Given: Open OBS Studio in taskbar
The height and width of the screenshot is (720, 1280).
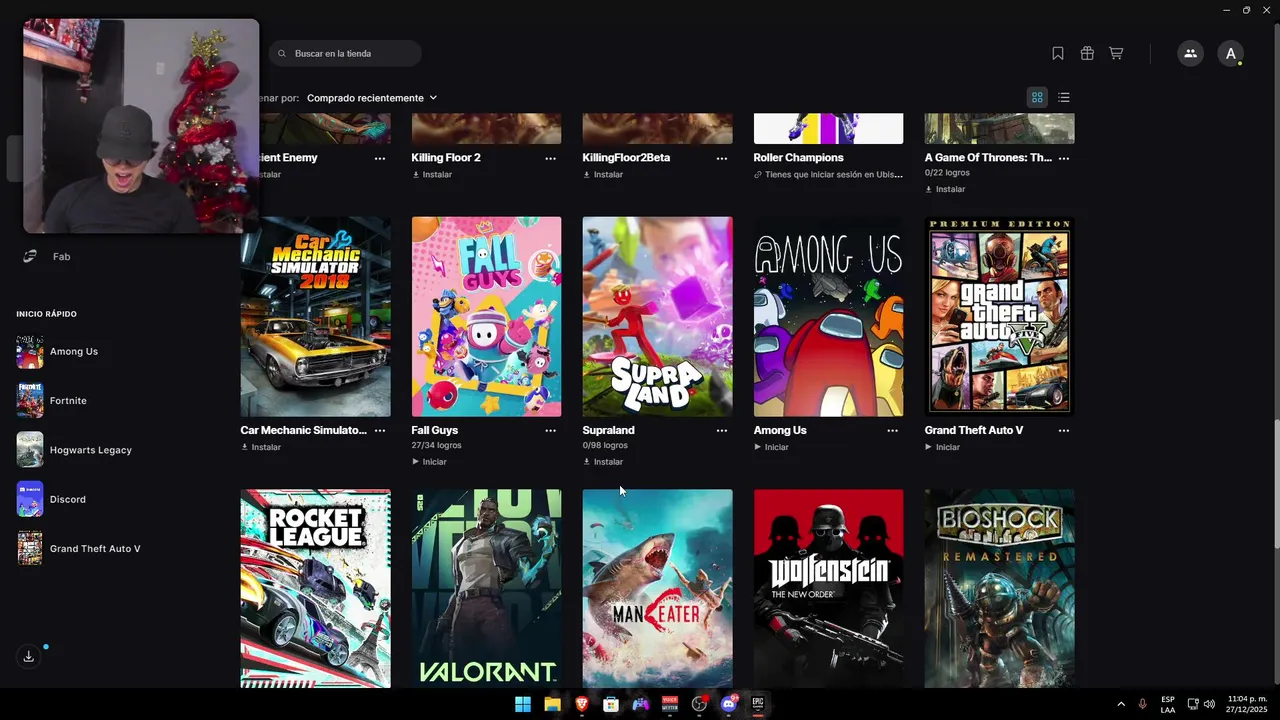Looking at the screenshot, I should 700,704.
